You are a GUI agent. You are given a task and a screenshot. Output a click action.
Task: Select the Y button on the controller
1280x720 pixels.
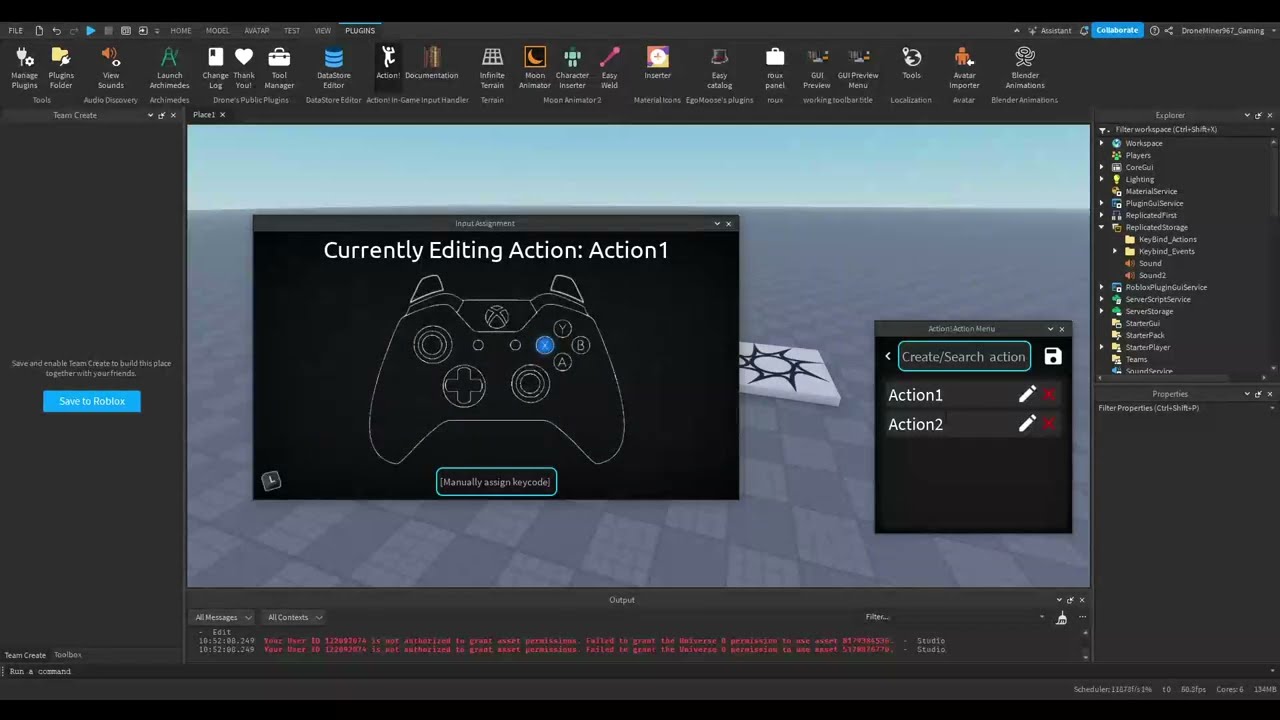pyautogui.click(x=563, y=329)
